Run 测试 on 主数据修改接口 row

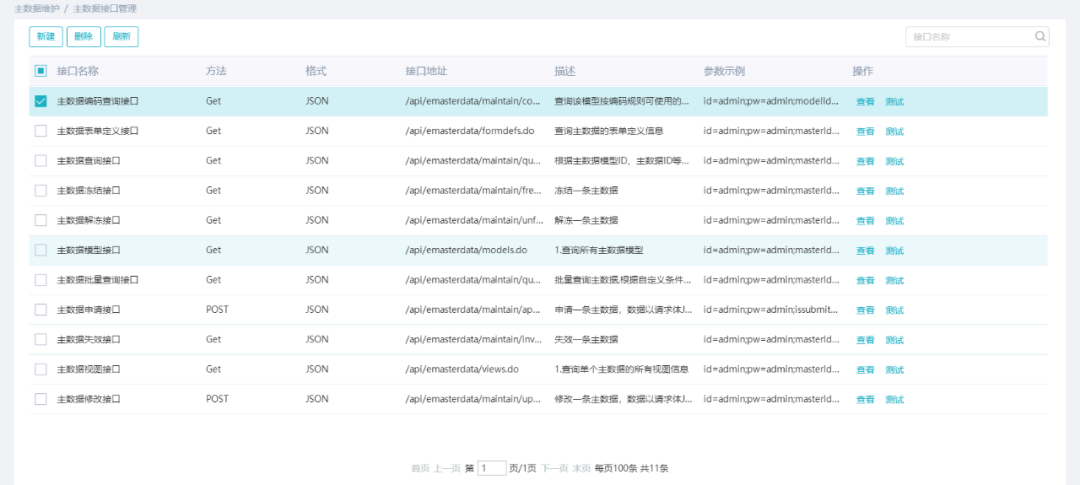[894, 399]
